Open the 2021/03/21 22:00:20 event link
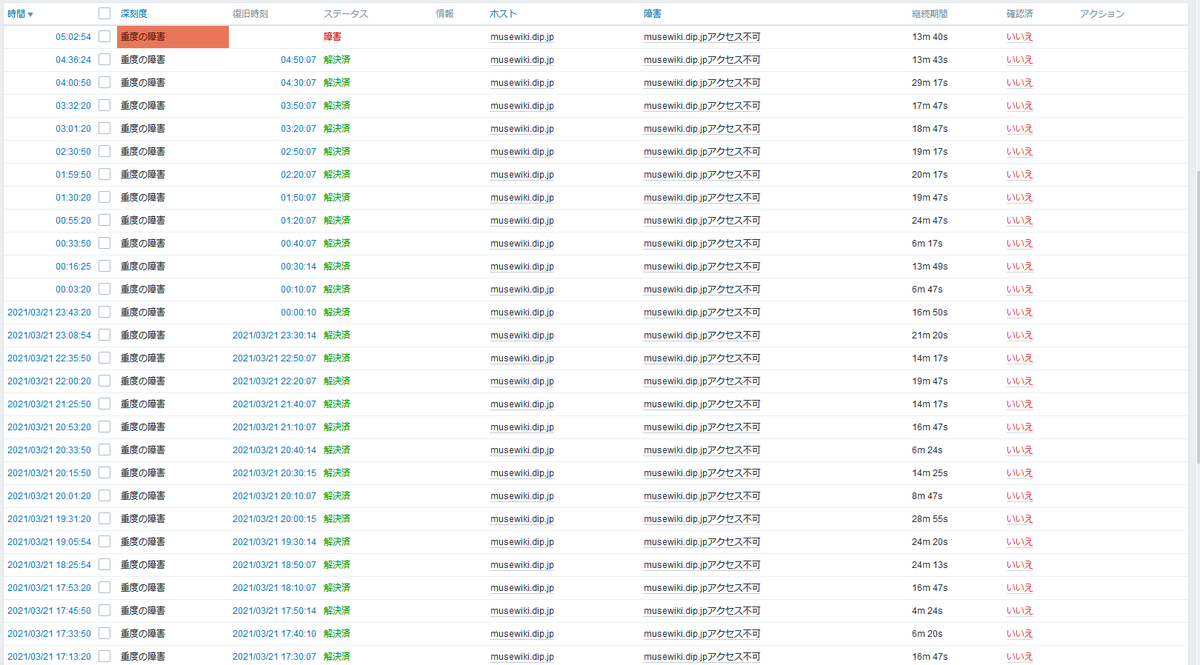The image size is (1200, 665). pos(49,382)
